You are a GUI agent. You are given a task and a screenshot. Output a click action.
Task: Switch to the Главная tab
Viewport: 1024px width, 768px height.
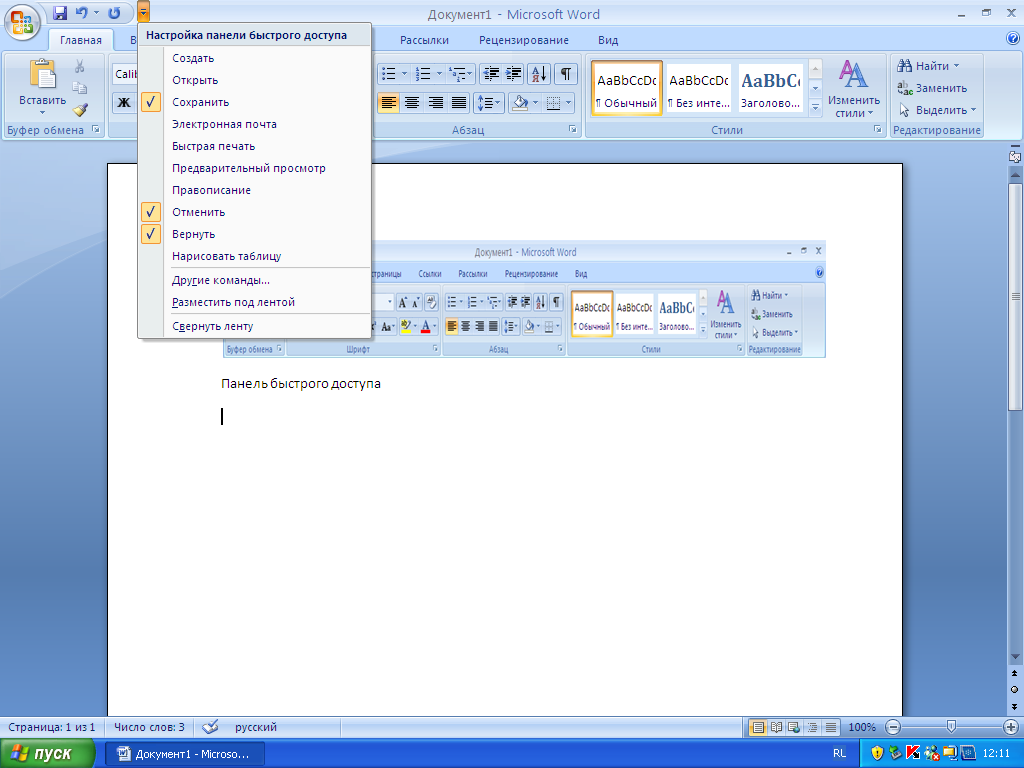[81, 40]
